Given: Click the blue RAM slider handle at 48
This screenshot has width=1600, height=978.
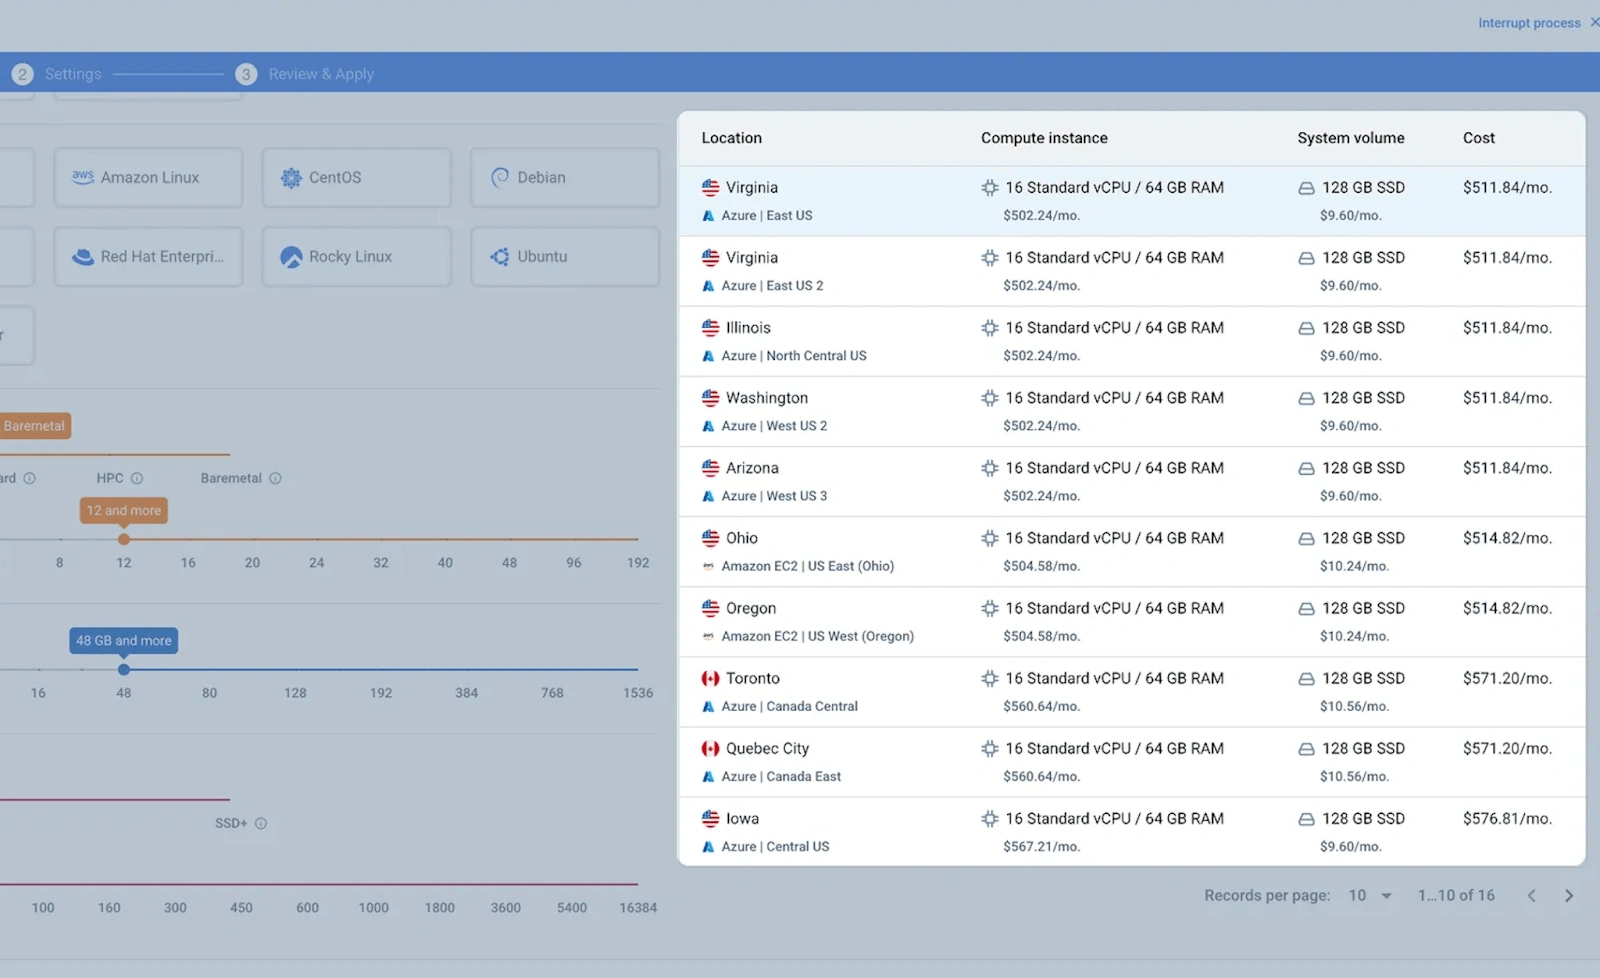Looking at the screenshot, I should (x=124, y=669).
